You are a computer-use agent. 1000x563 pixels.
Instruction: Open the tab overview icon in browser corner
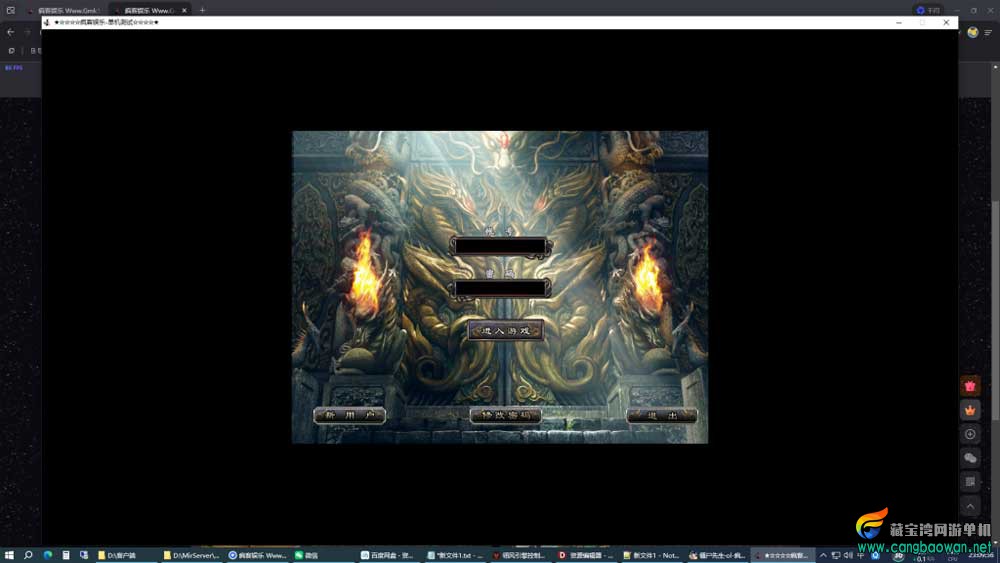pos(11,10)
